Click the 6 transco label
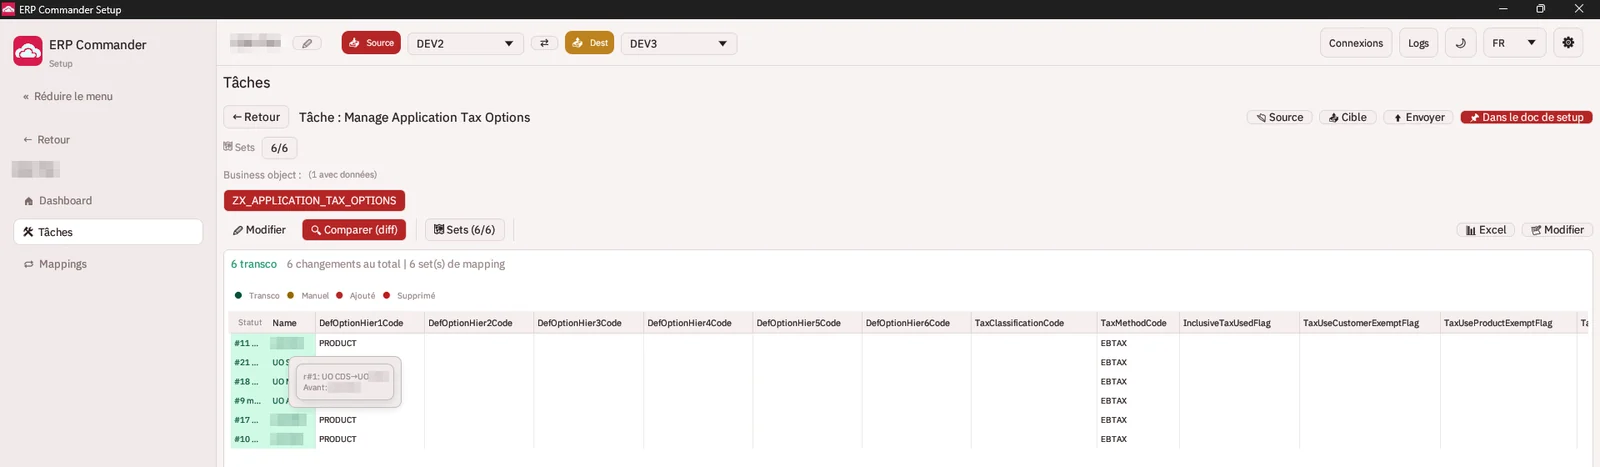 [x=254, y=264]
